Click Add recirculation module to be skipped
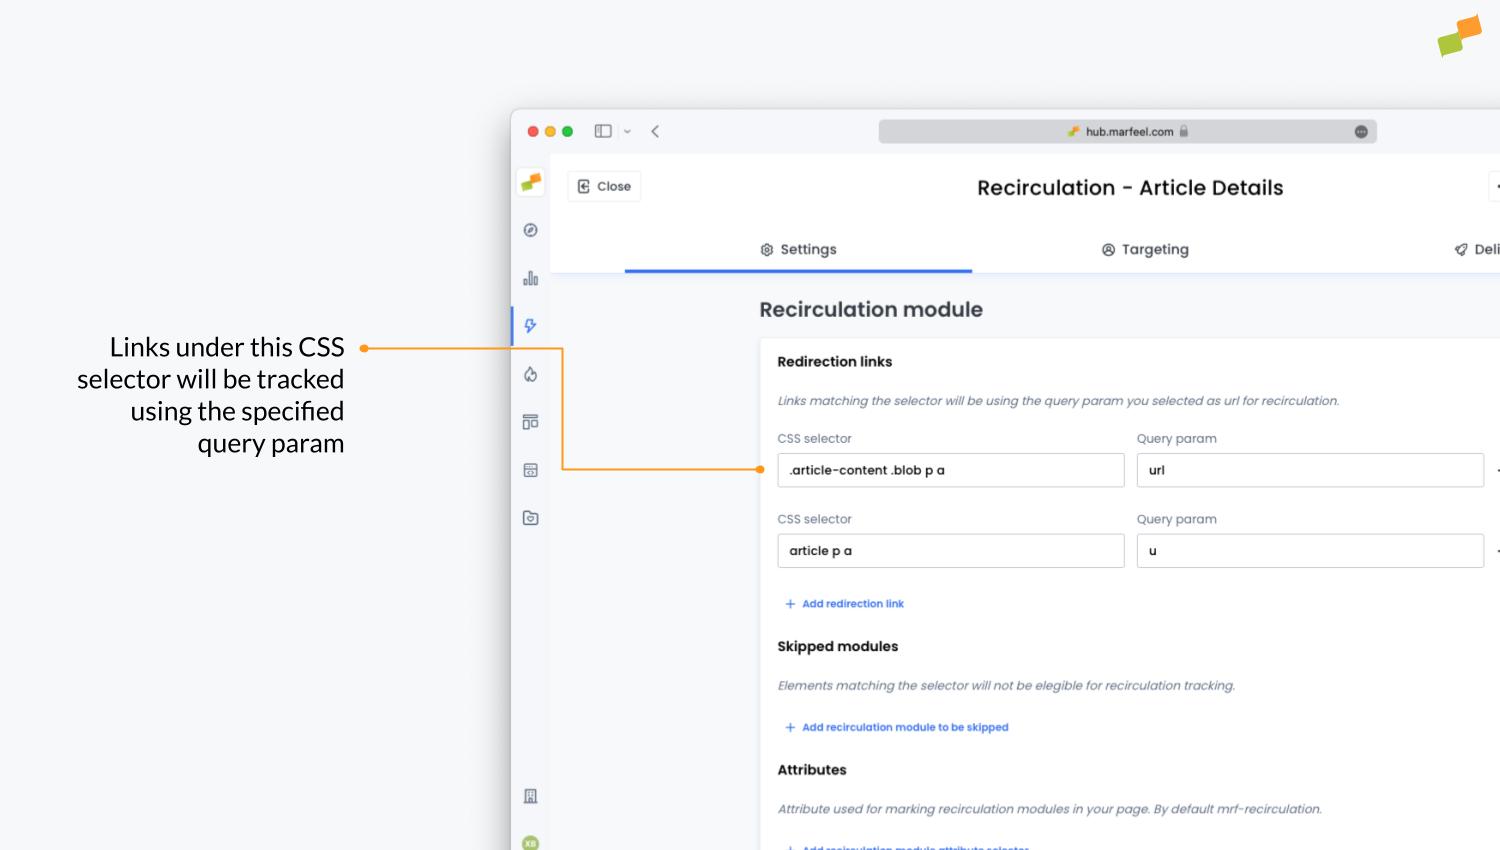 tap(897, 727)
